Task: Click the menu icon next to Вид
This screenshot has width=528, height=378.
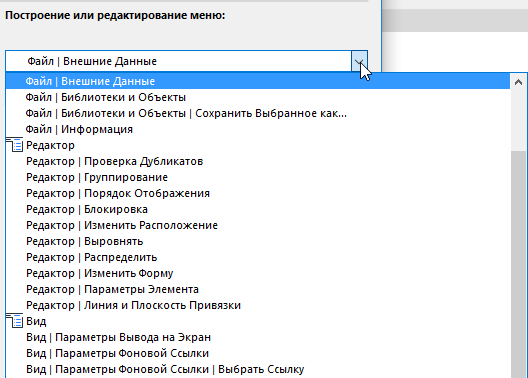Action: tap(14, 321)
